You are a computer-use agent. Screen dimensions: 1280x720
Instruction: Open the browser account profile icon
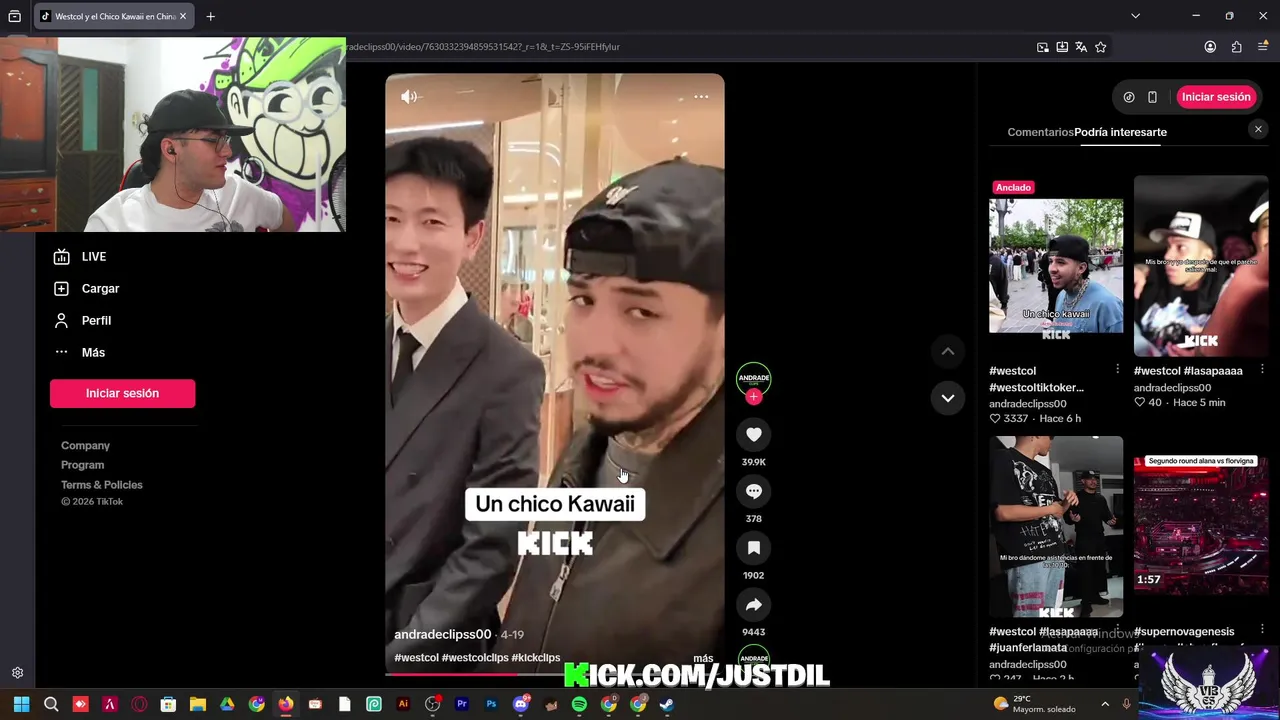[1210, 47]
